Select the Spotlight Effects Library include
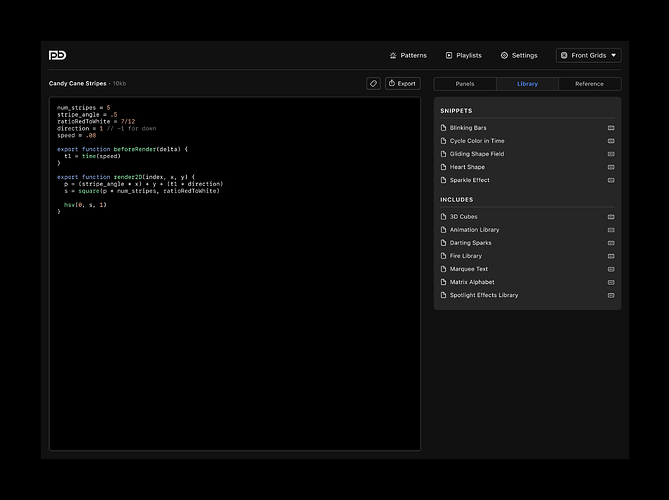Viewport: 669px width, 500px height. tap(527, 295)
